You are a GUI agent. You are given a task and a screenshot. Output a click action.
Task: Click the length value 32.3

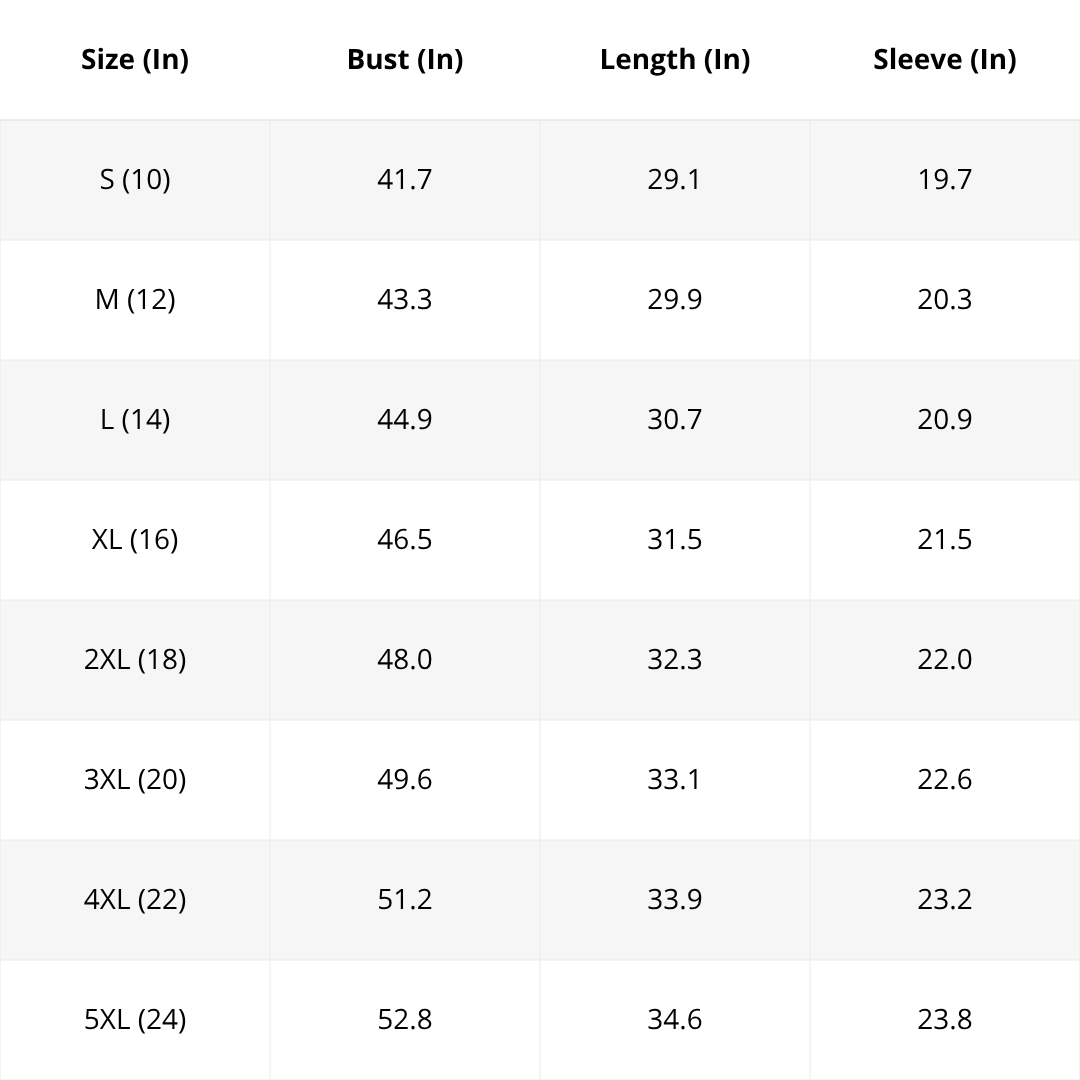(x=675, y=660)
